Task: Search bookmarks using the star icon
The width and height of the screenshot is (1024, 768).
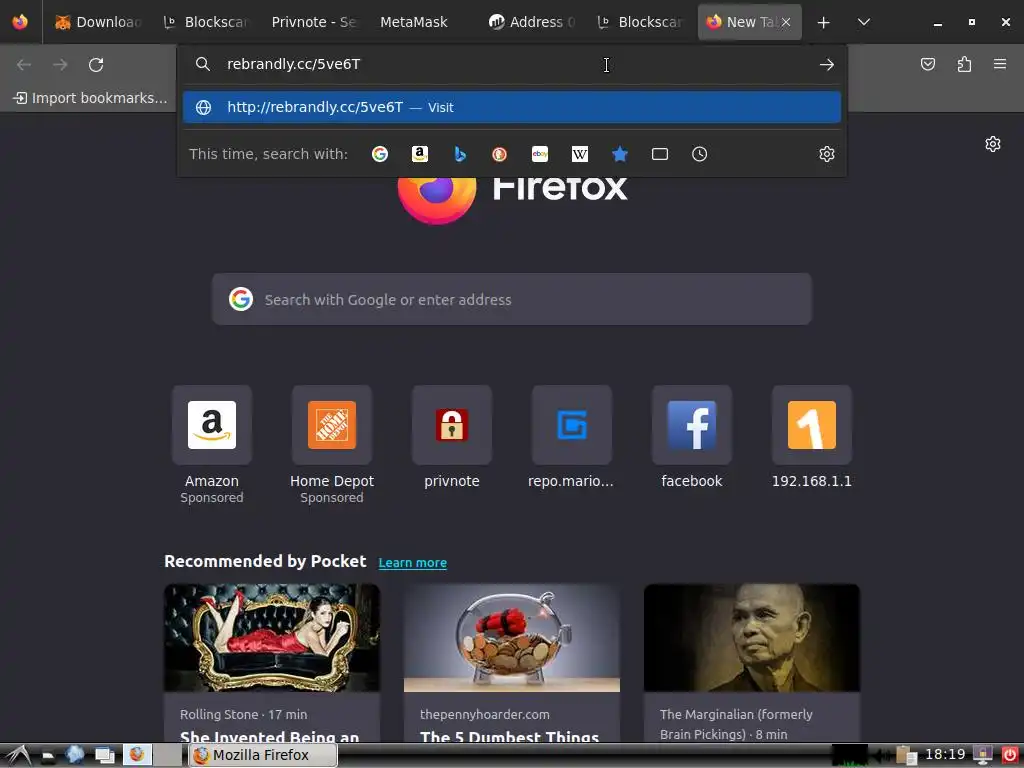Action: (620, 154)
